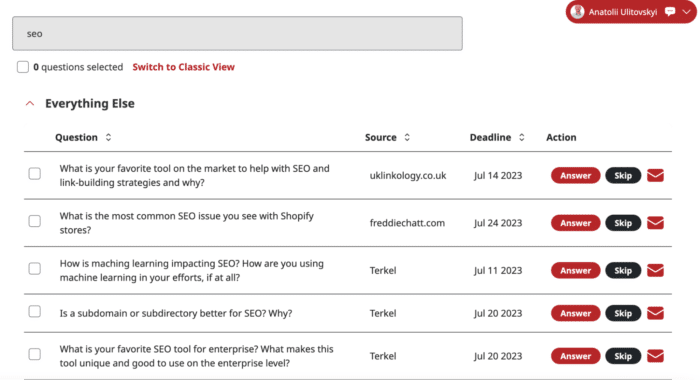Click the search field containing seo
The image size is (700, 380).
click(237, 33)
